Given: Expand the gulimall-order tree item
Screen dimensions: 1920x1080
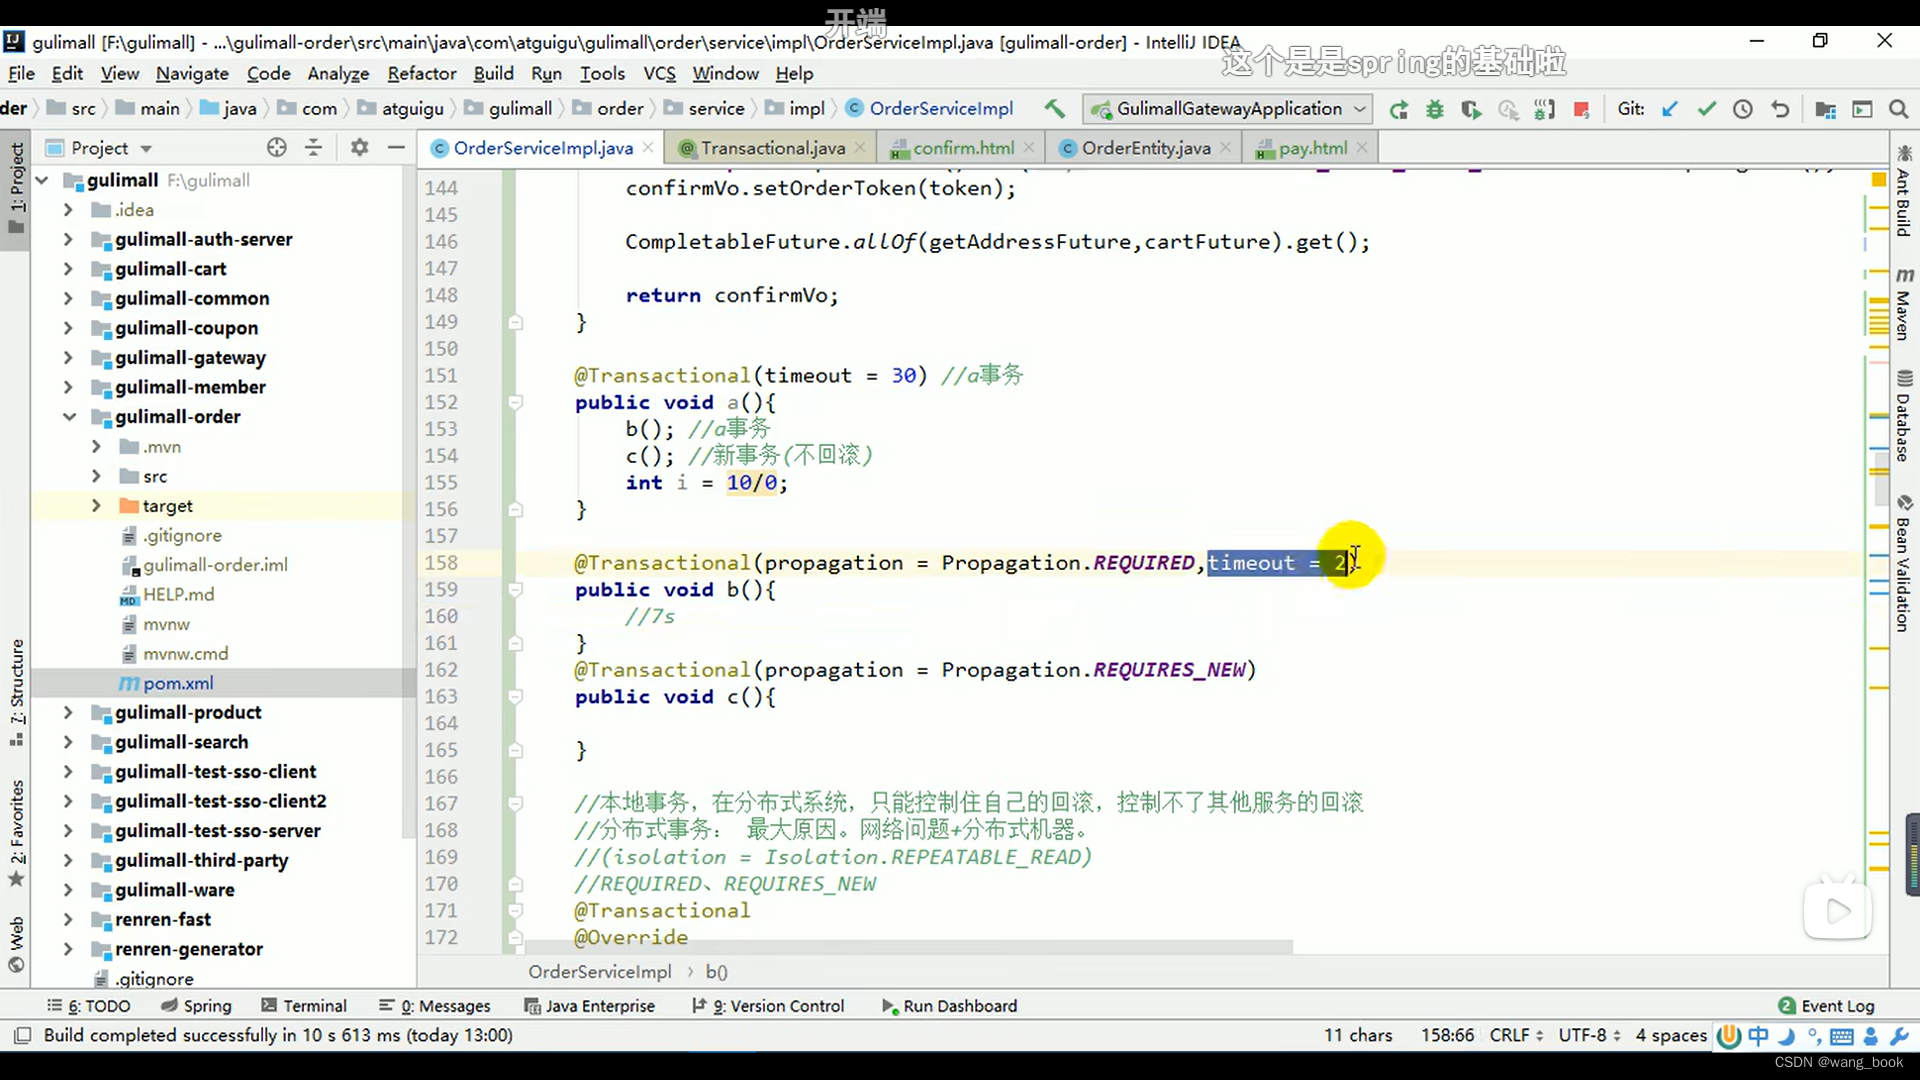Looking at the screenshot, I should click(69, 415).
